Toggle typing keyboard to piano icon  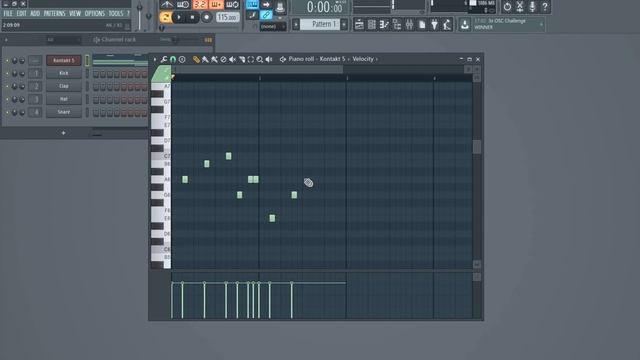pos(253,5)
